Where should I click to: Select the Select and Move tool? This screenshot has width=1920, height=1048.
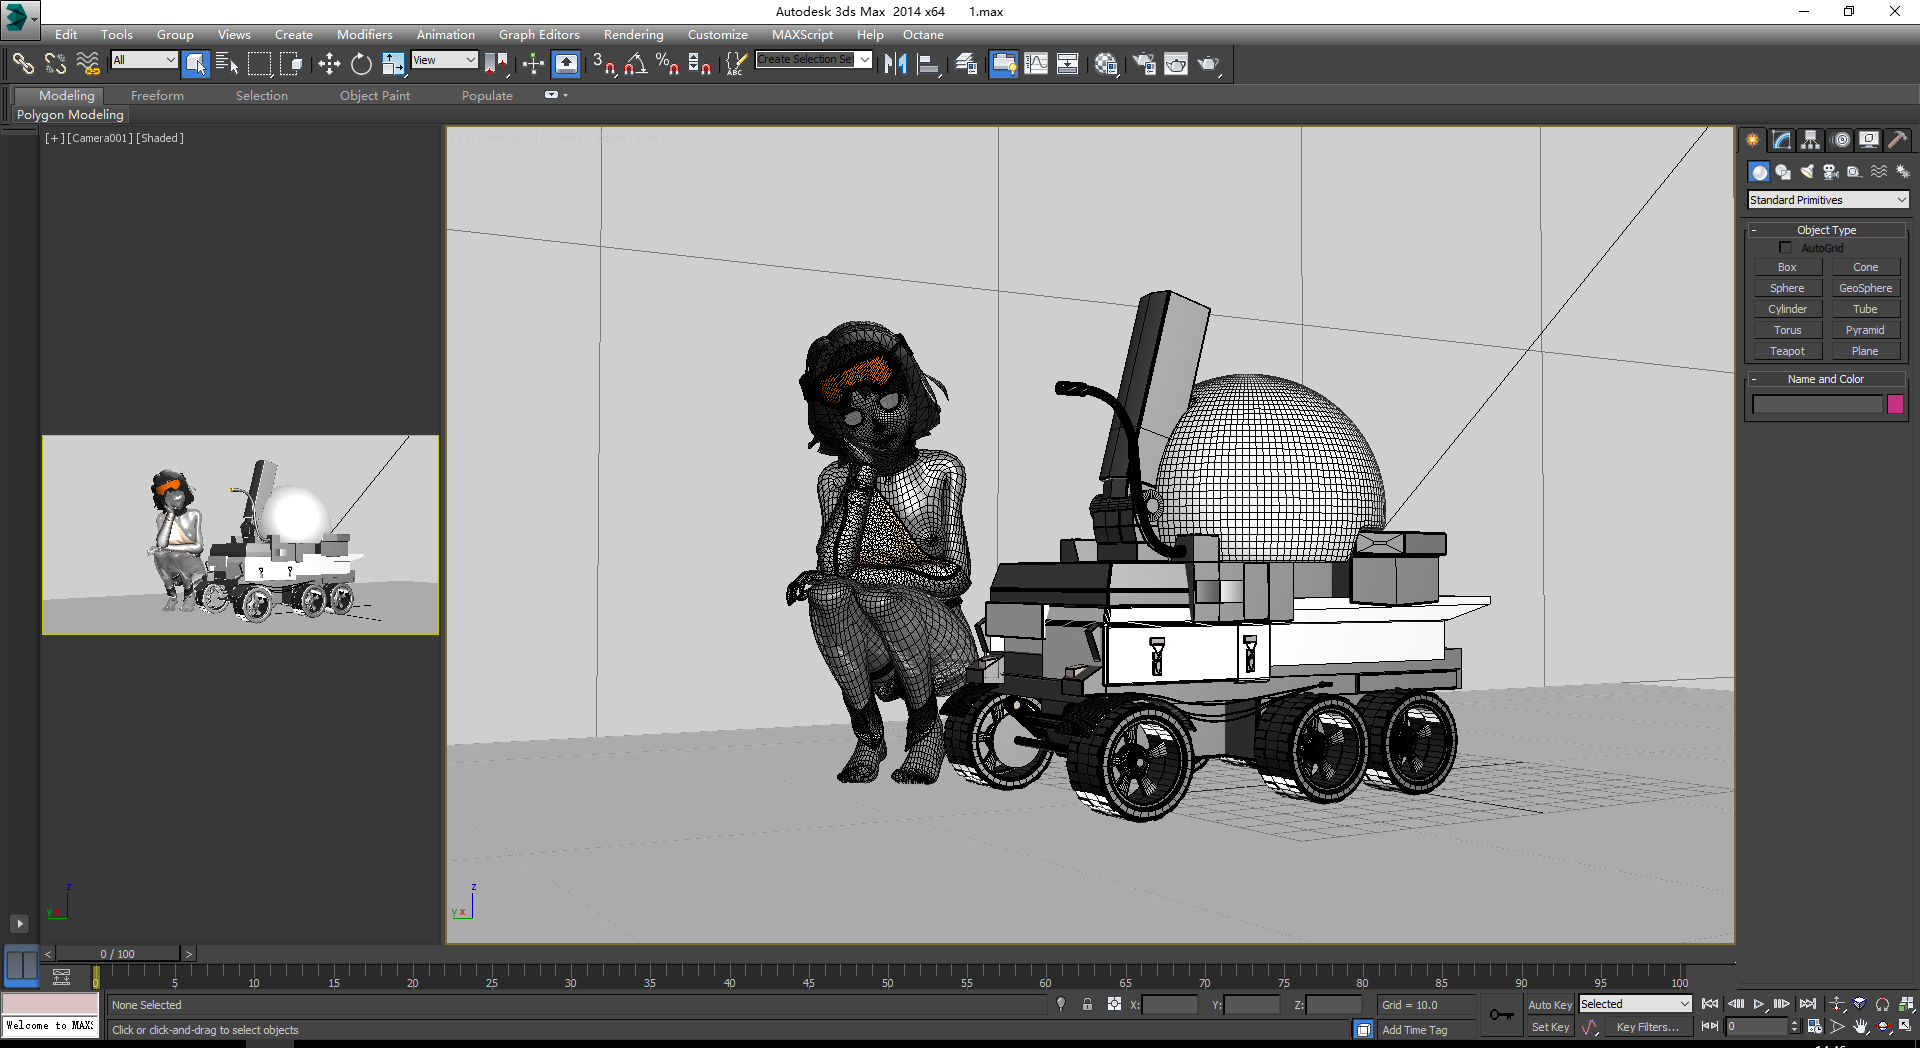[x=329, y=64]
